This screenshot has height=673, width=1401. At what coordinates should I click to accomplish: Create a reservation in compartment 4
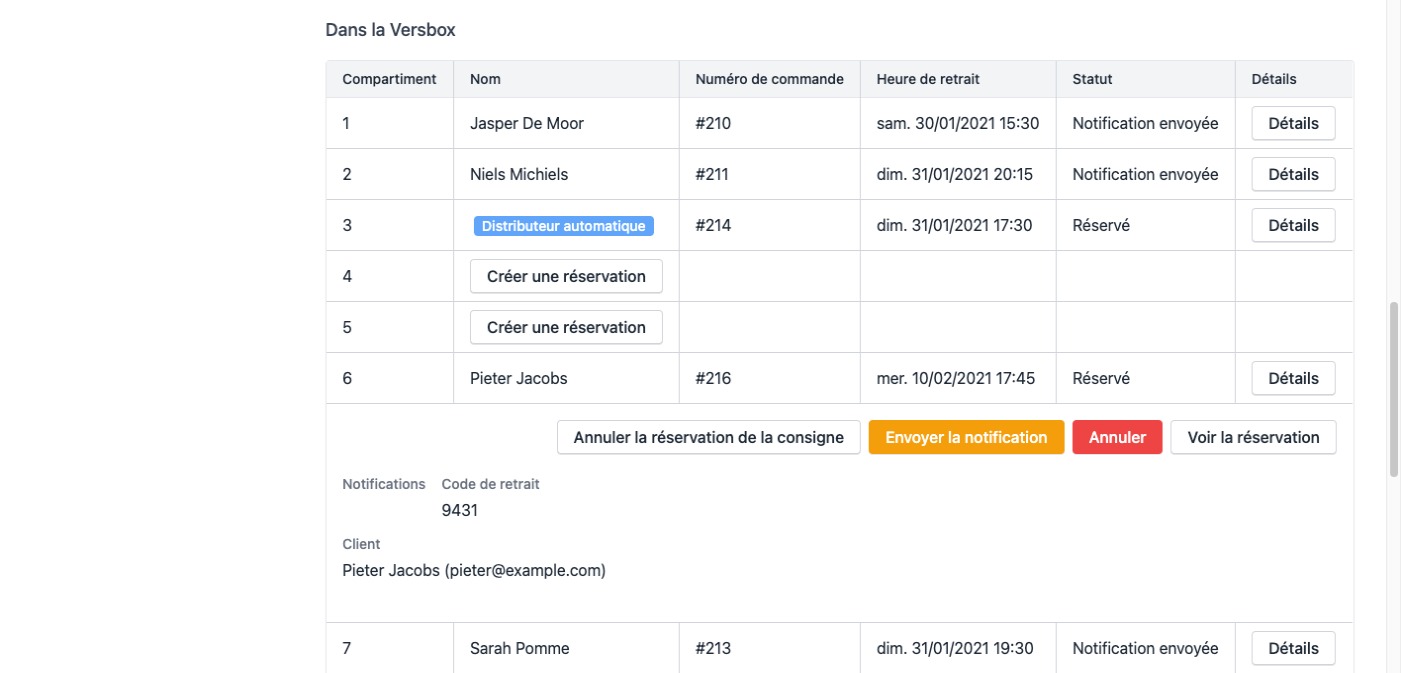[566, 277]
